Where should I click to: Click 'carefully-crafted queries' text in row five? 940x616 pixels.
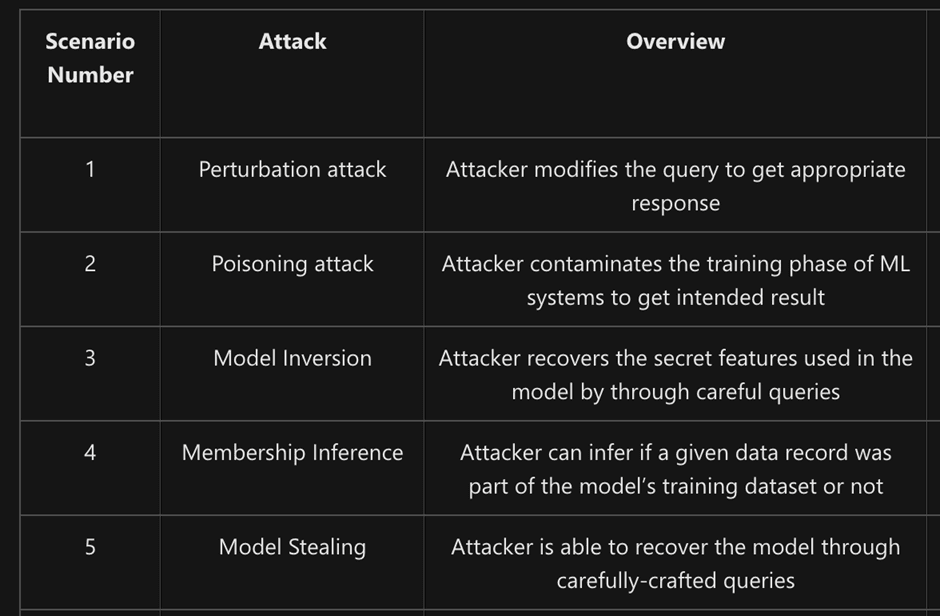(x=675, y=581)
